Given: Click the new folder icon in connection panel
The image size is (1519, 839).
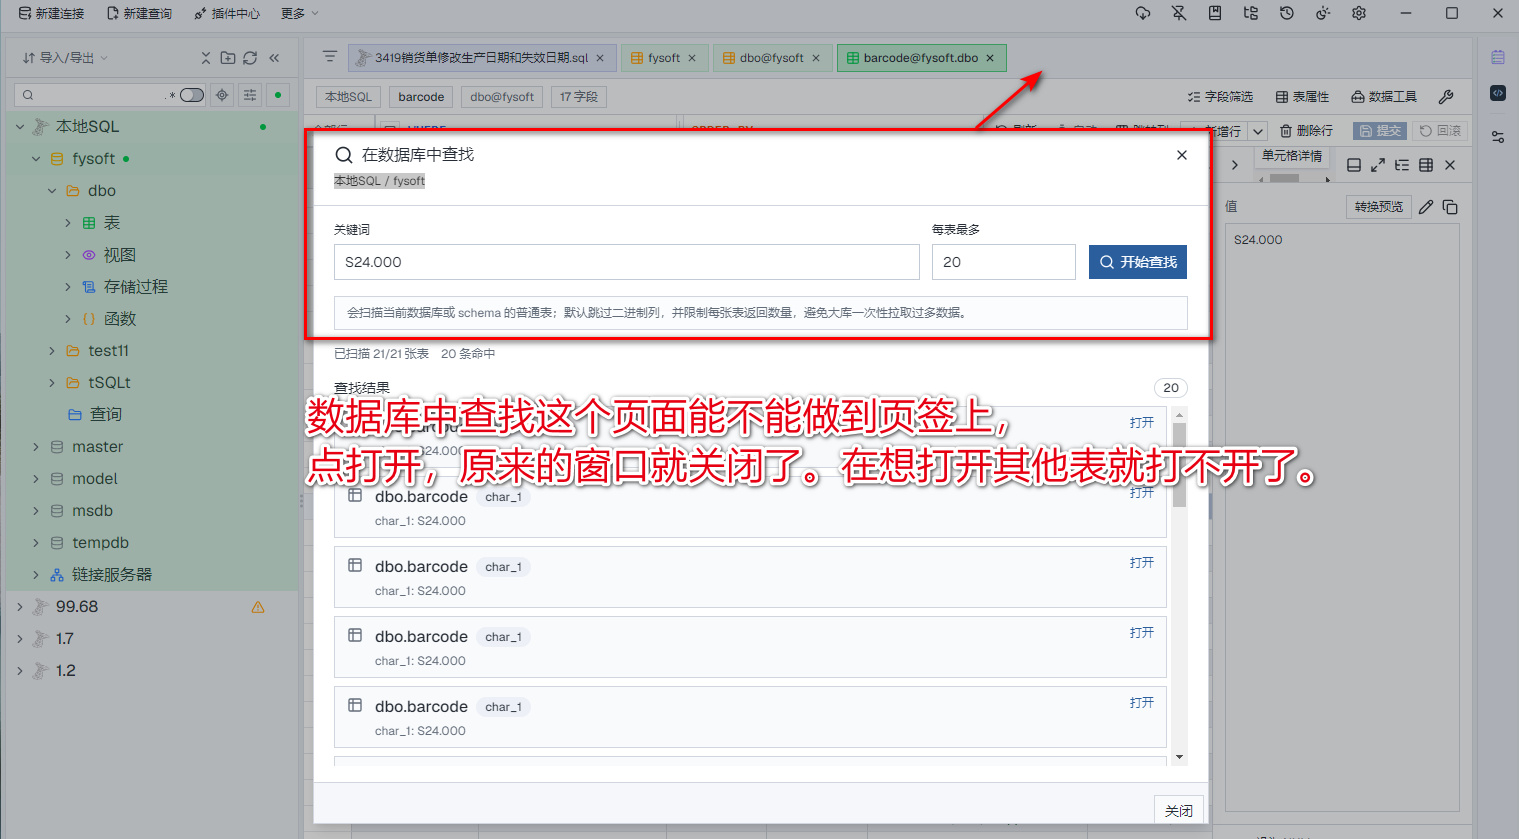Looking at the screenshot, I should 228,58.
